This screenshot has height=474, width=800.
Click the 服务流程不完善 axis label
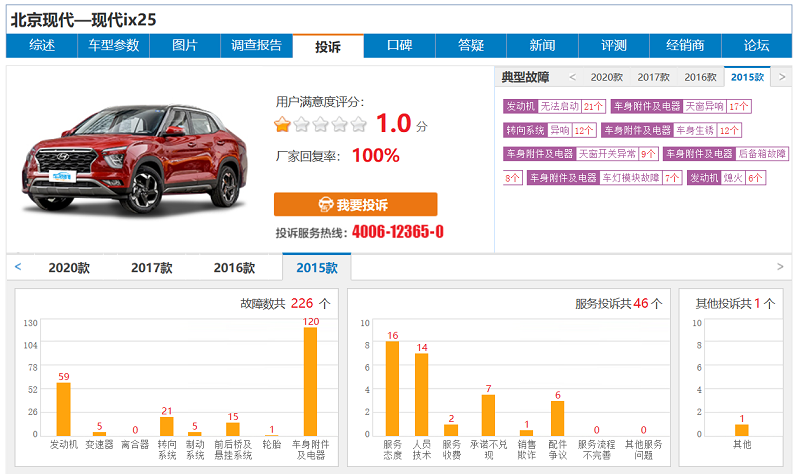(x=596, y=450)
